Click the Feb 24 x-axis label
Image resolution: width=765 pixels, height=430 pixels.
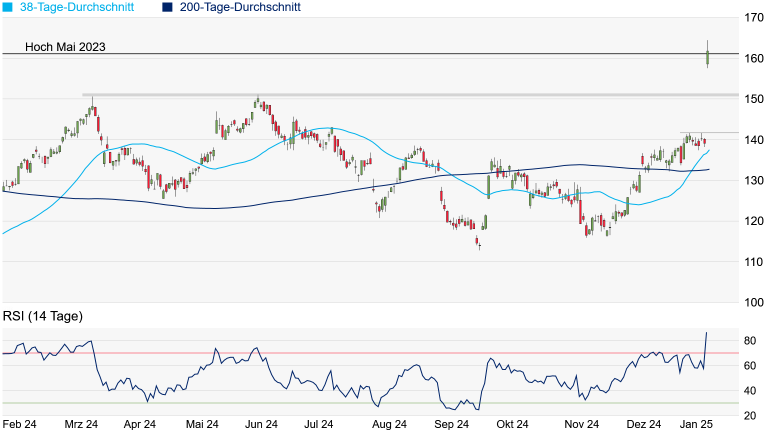[21, 424]
